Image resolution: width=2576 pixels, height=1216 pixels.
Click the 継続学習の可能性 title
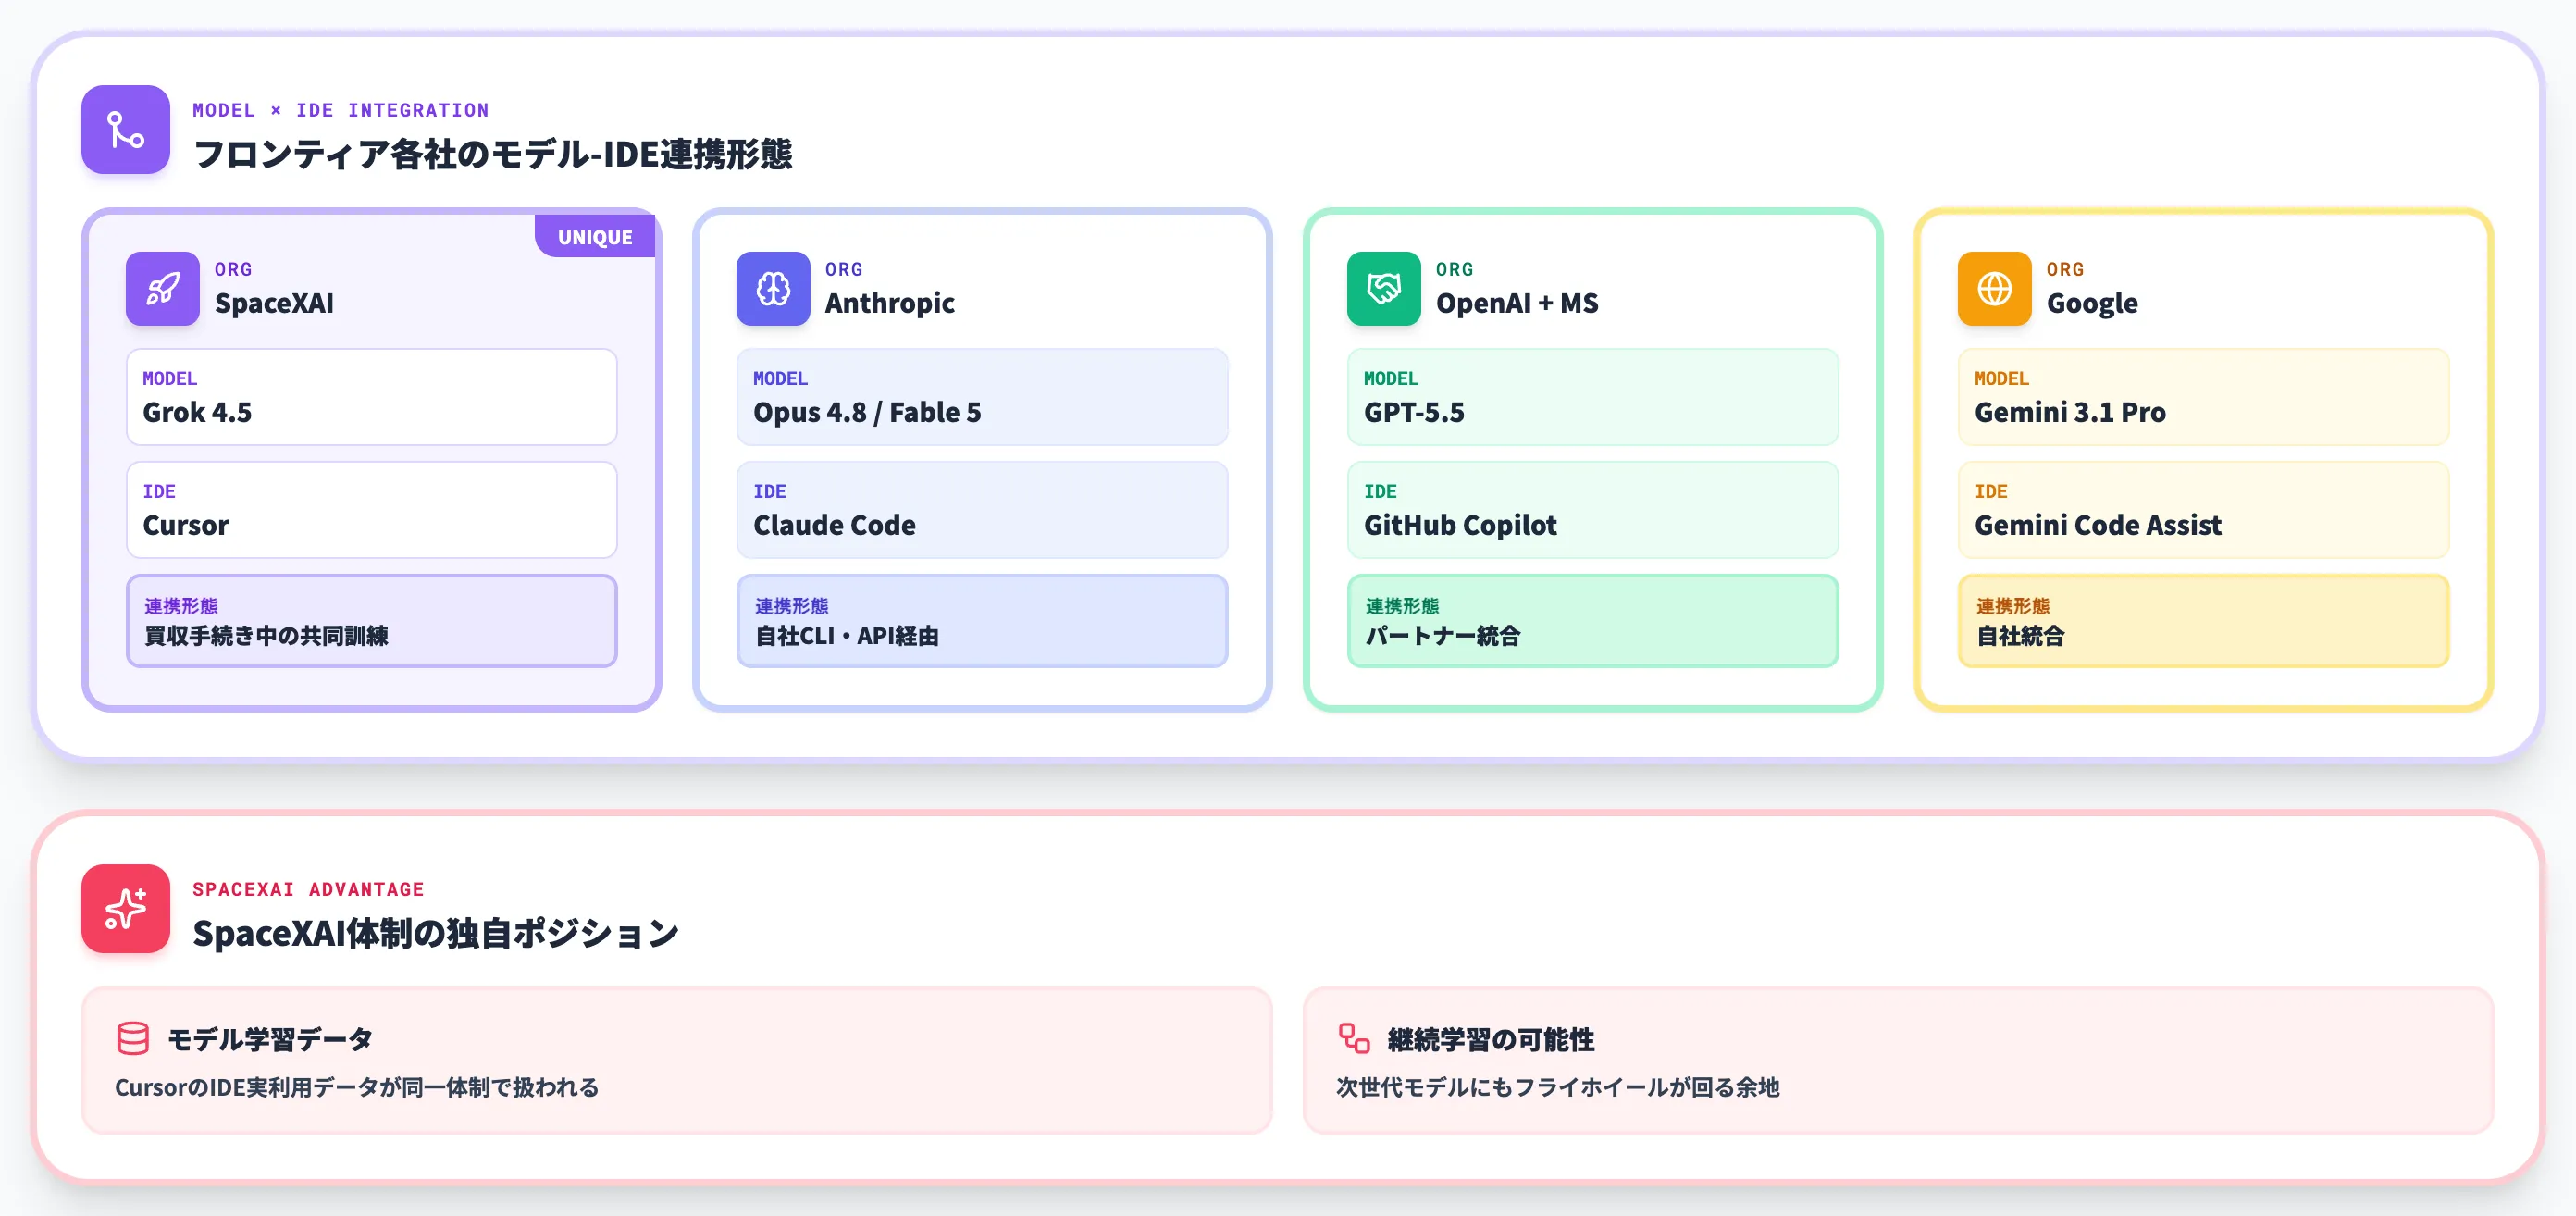point(1491,1039)
